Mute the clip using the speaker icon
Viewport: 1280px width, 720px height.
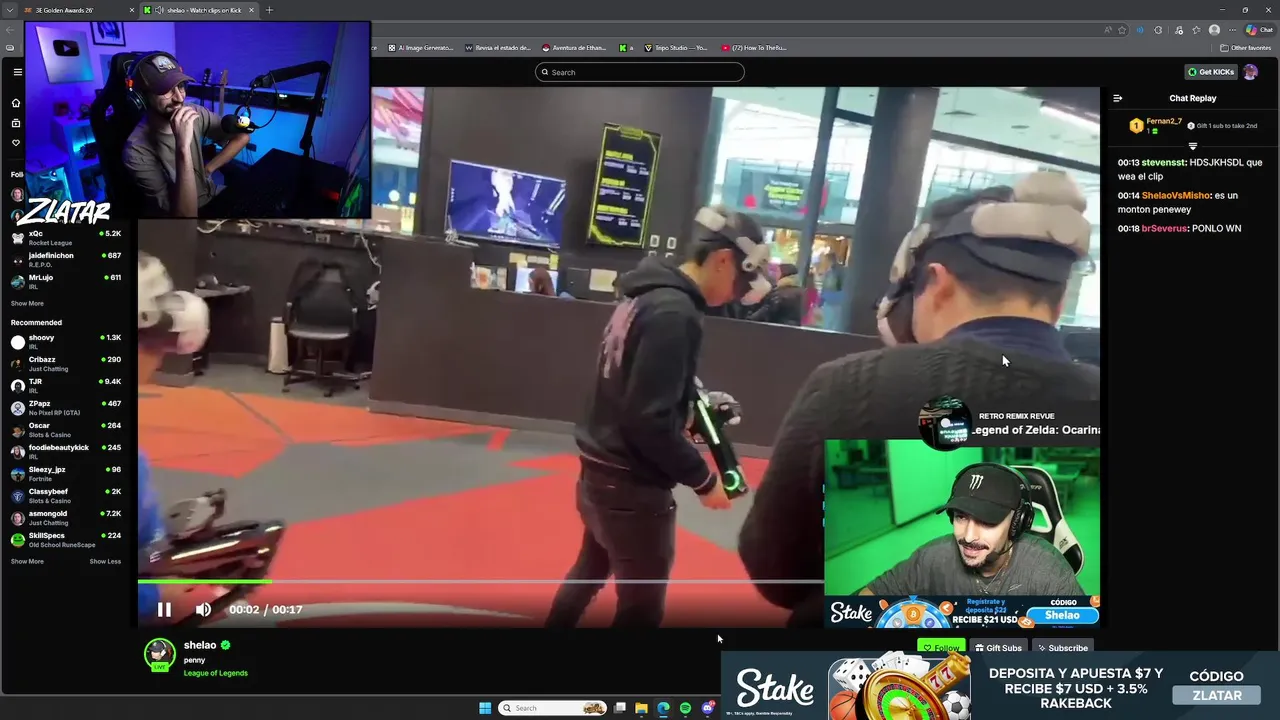(203, 609)
